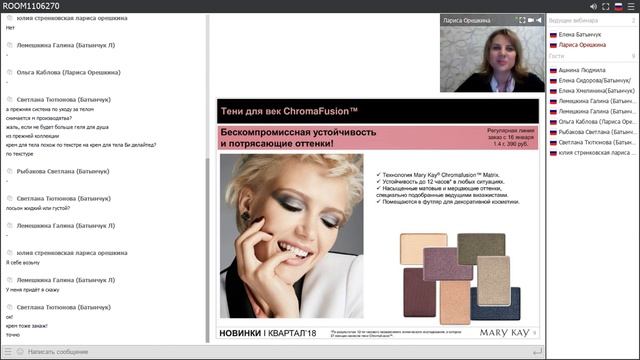Click in the Написать сообщение input field
This screenshot has height=360, width=640.
point(278,351)
